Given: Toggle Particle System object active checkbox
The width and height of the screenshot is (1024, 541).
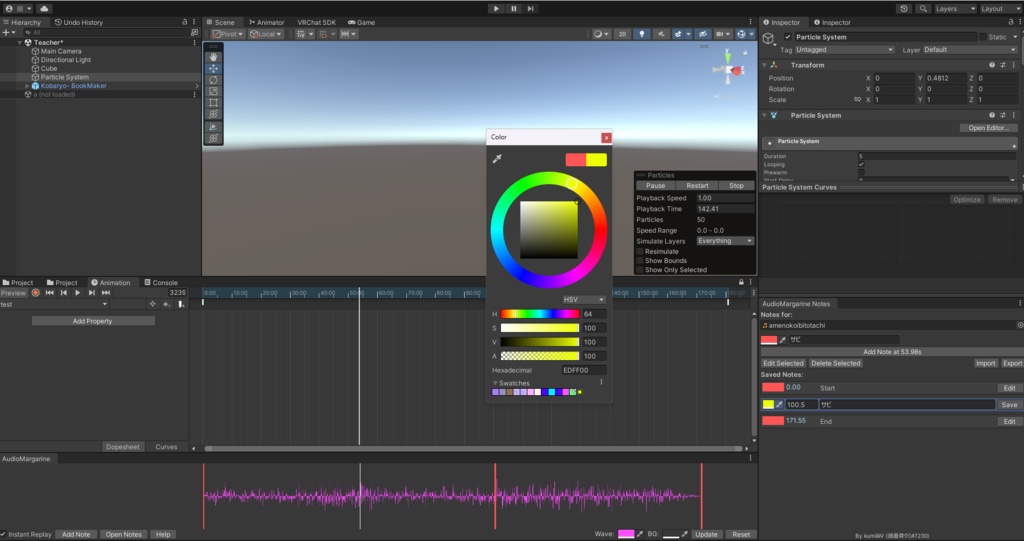Looking at the screenshot, I should point(788,37).
